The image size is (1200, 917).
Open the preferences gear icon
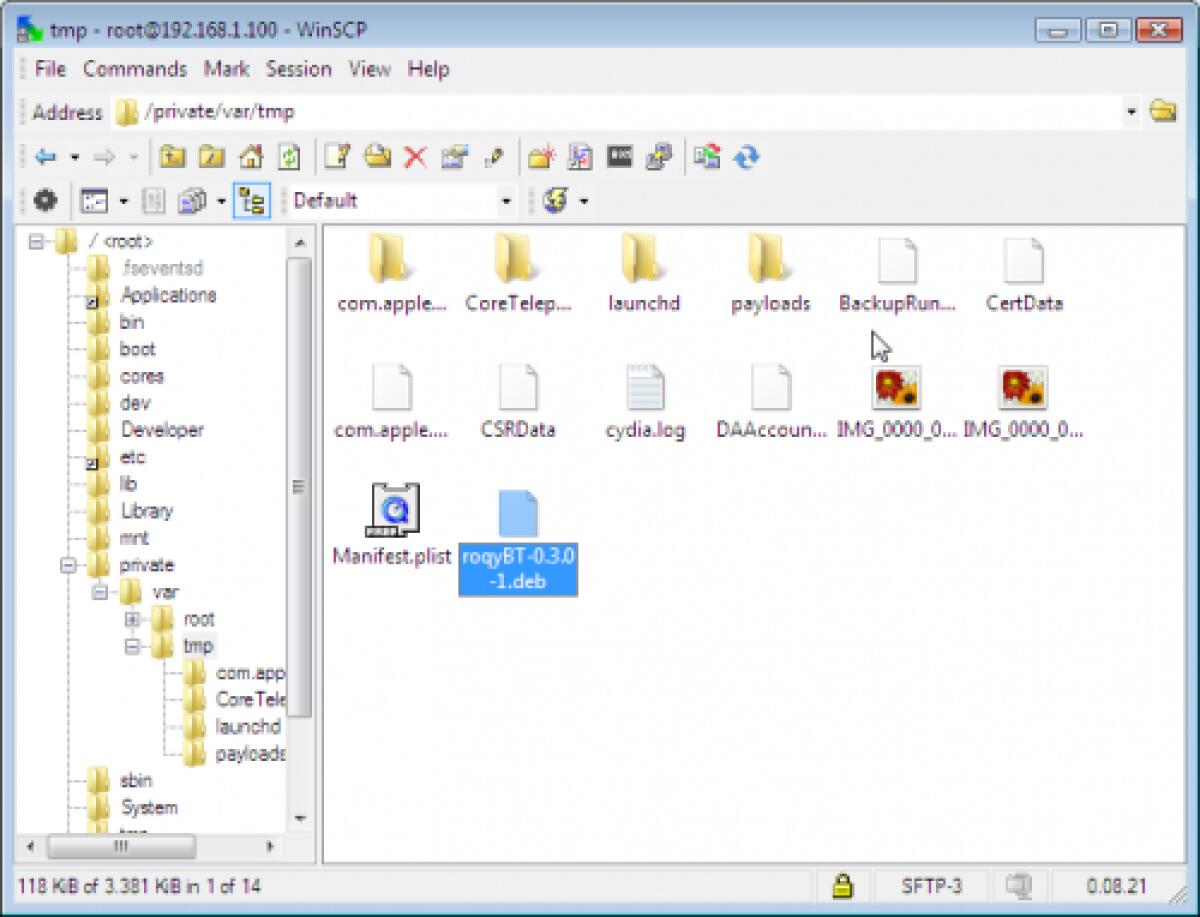point(45,201)
